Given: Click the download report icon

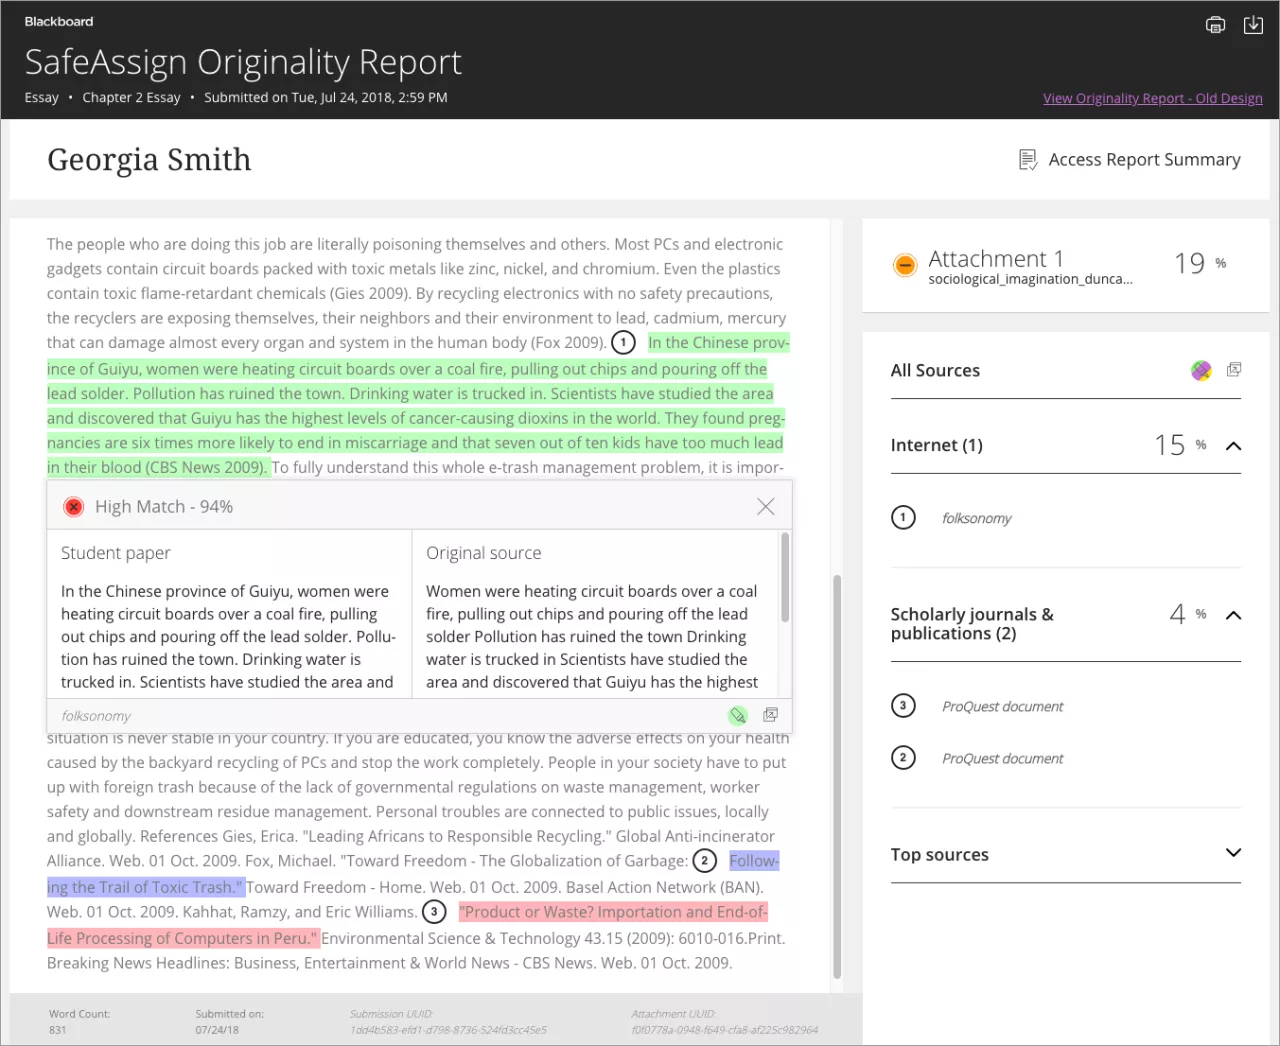Looking at the screenshot, I should [x=1253, y=25].
